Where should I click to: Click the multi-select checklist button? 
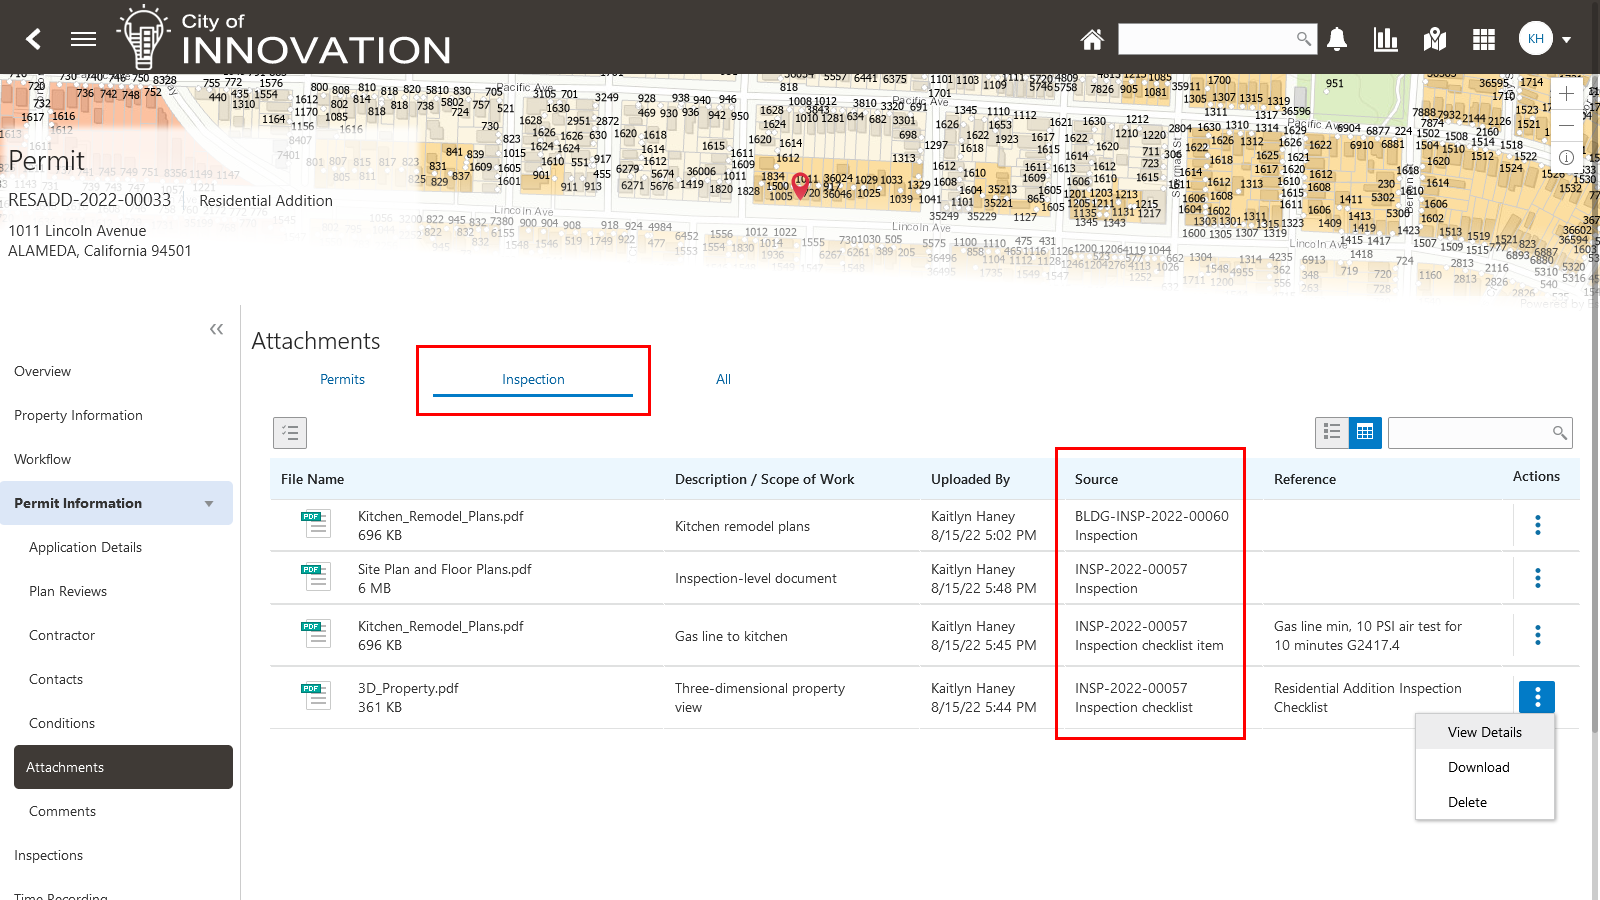[x=290, y=433]
